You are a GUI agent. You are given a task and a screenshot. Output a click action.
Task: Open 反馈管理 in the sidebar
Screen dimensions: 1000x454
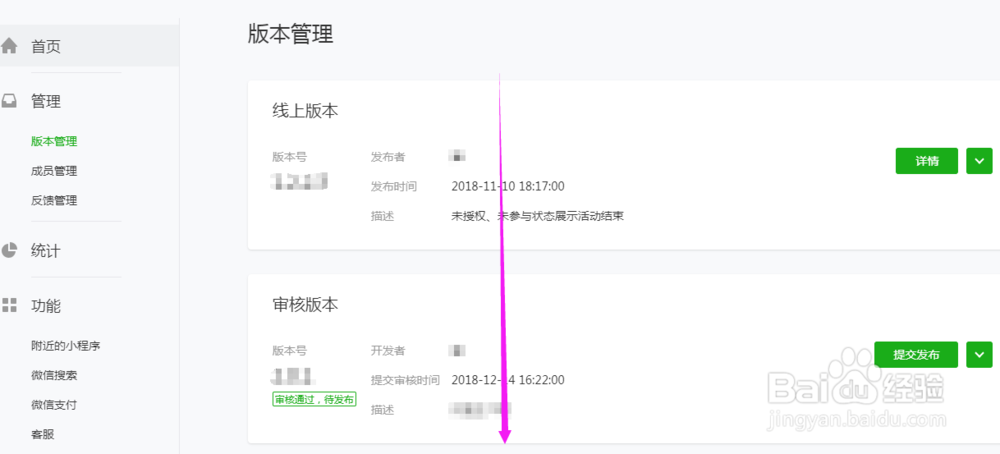click(x=54, y=200)
